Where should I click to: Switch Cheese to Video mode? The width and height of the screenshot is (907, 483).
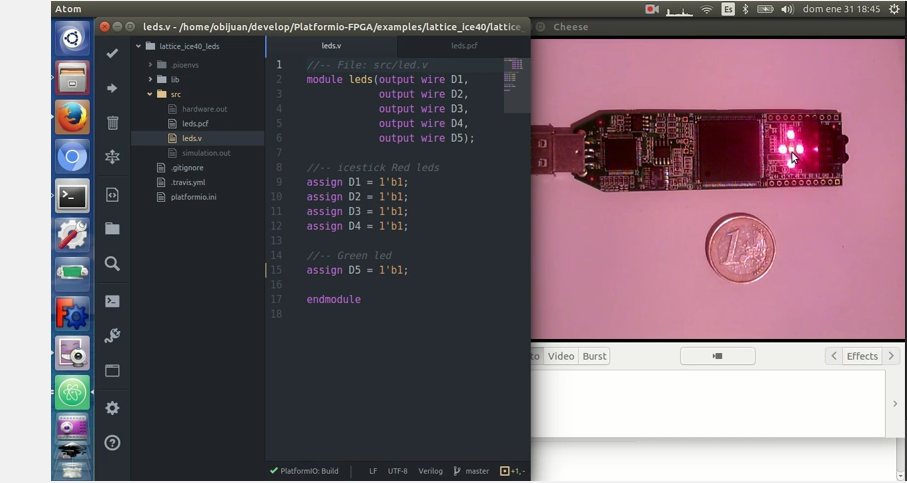[x=561, y=356]
